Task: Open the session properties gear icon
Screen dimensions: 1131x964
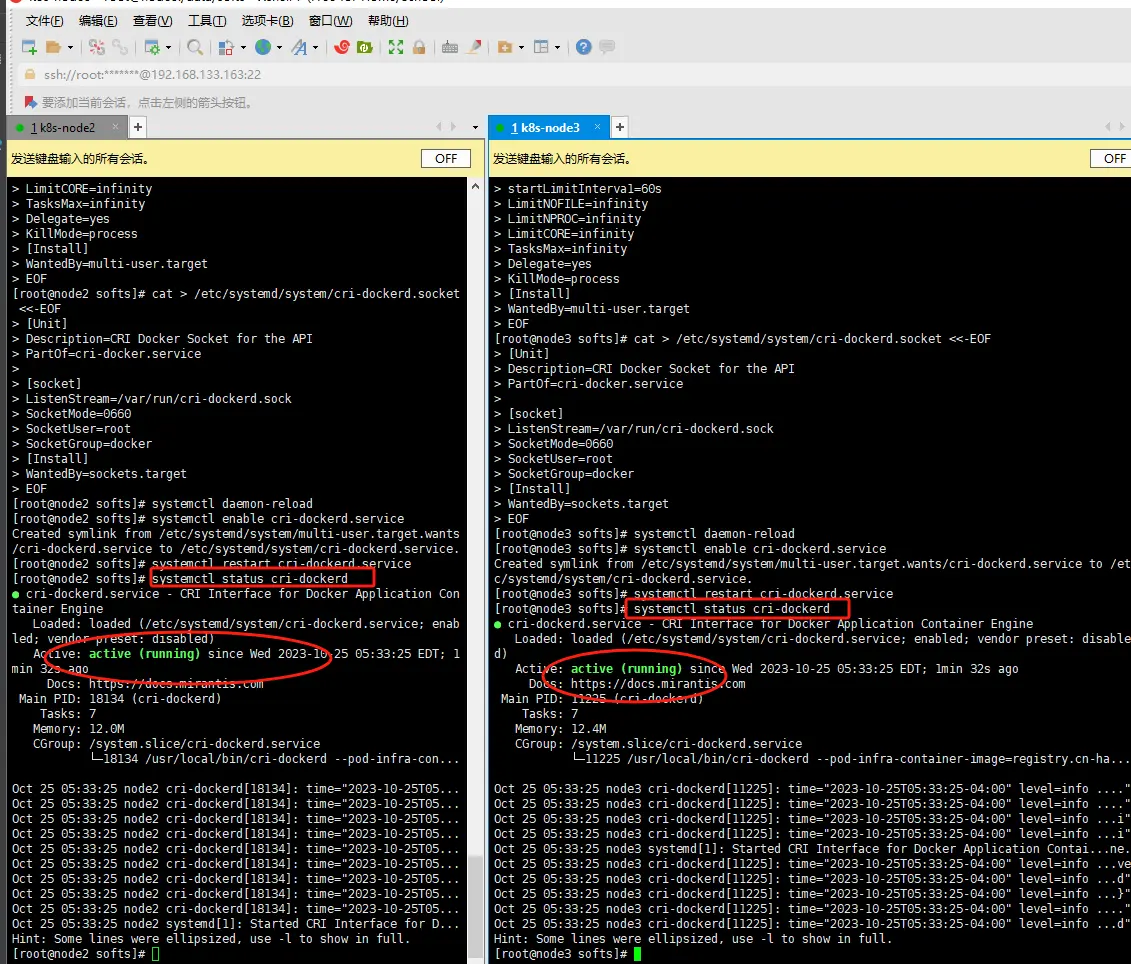Action: click(151, 47)
